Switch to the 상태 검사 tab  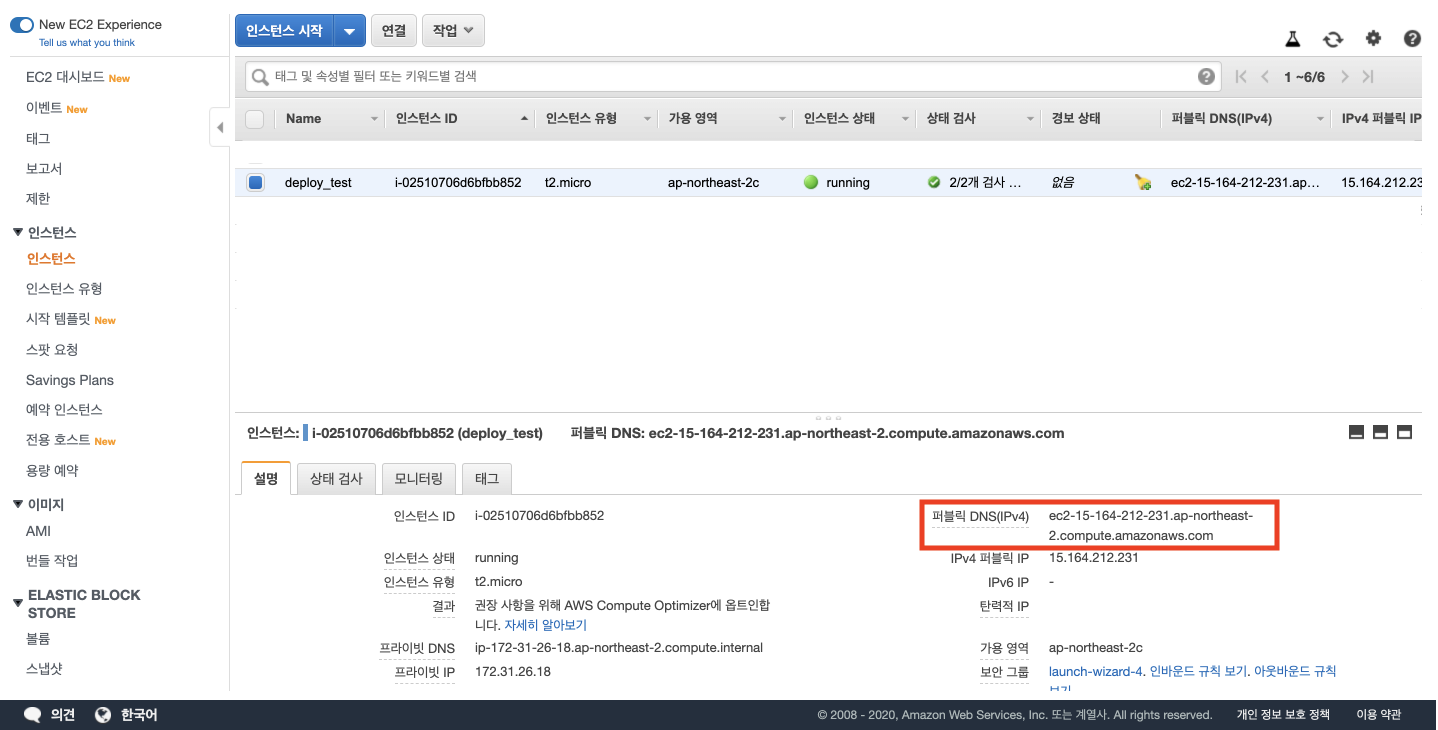tap(336, 479)
